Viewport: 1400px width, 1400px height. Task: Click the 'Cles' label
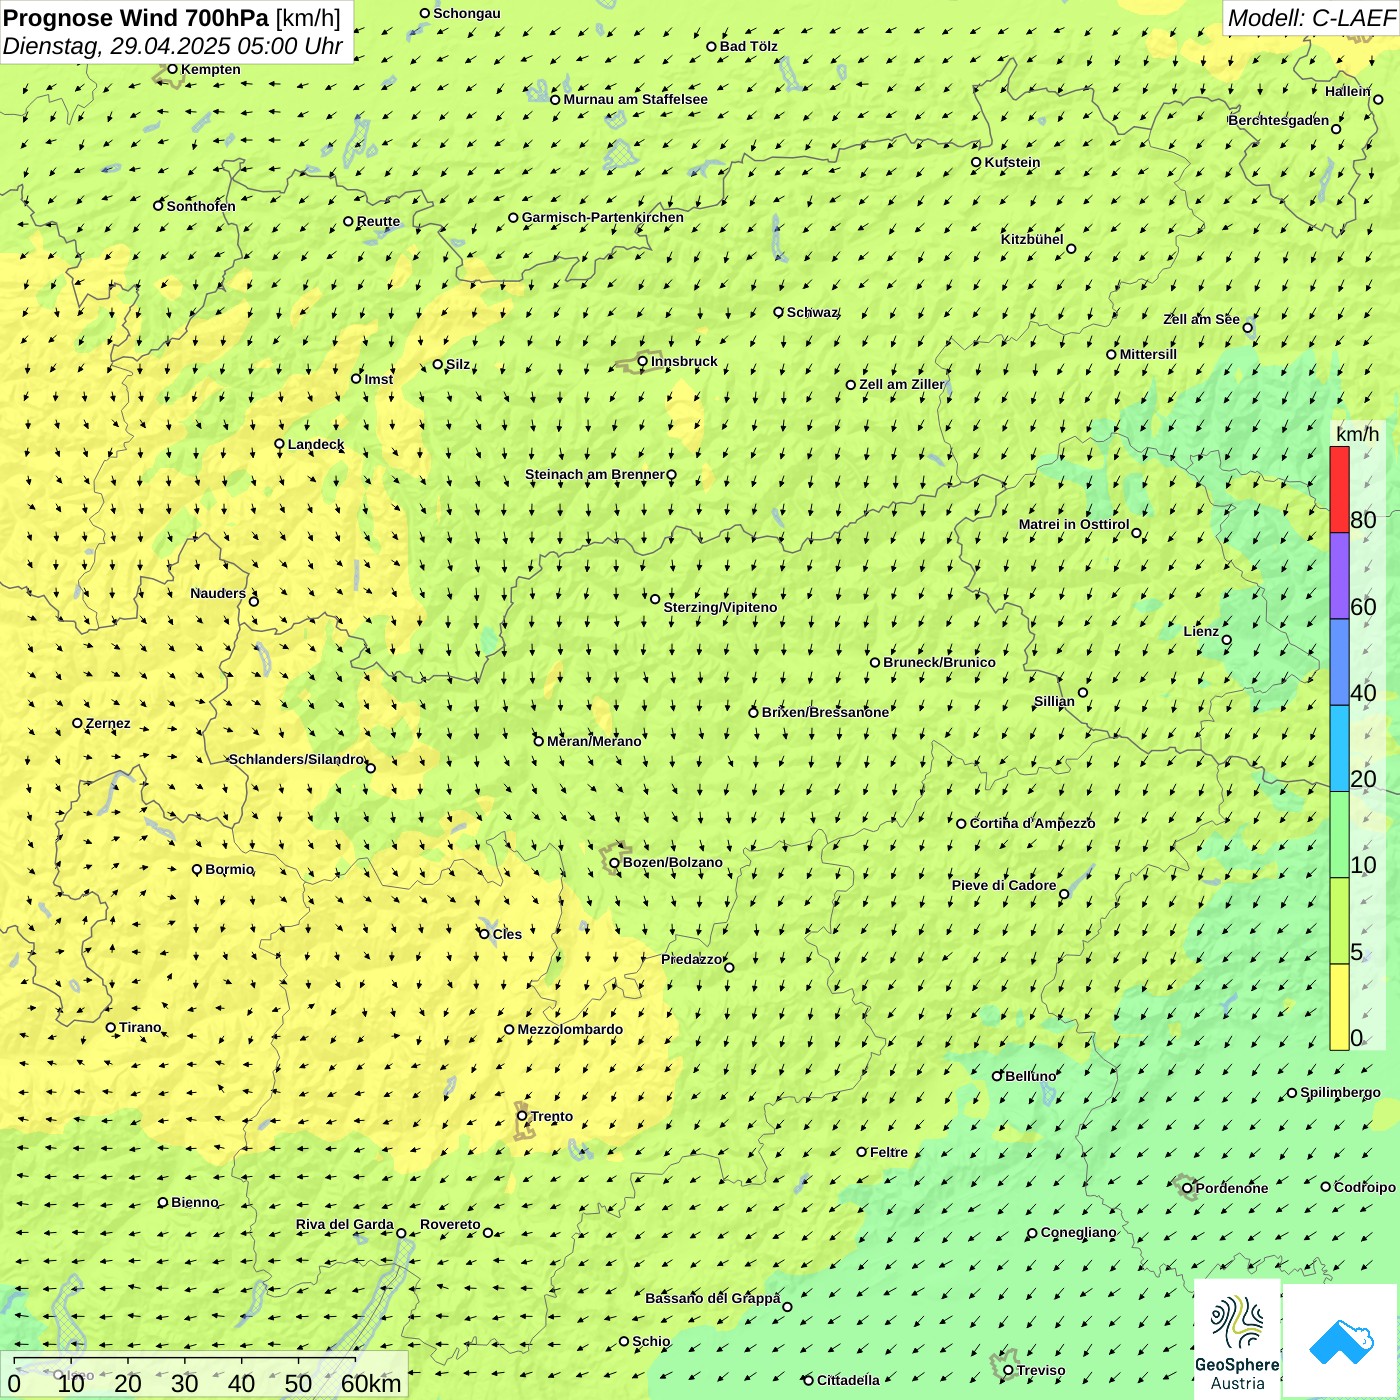(507, 934)
